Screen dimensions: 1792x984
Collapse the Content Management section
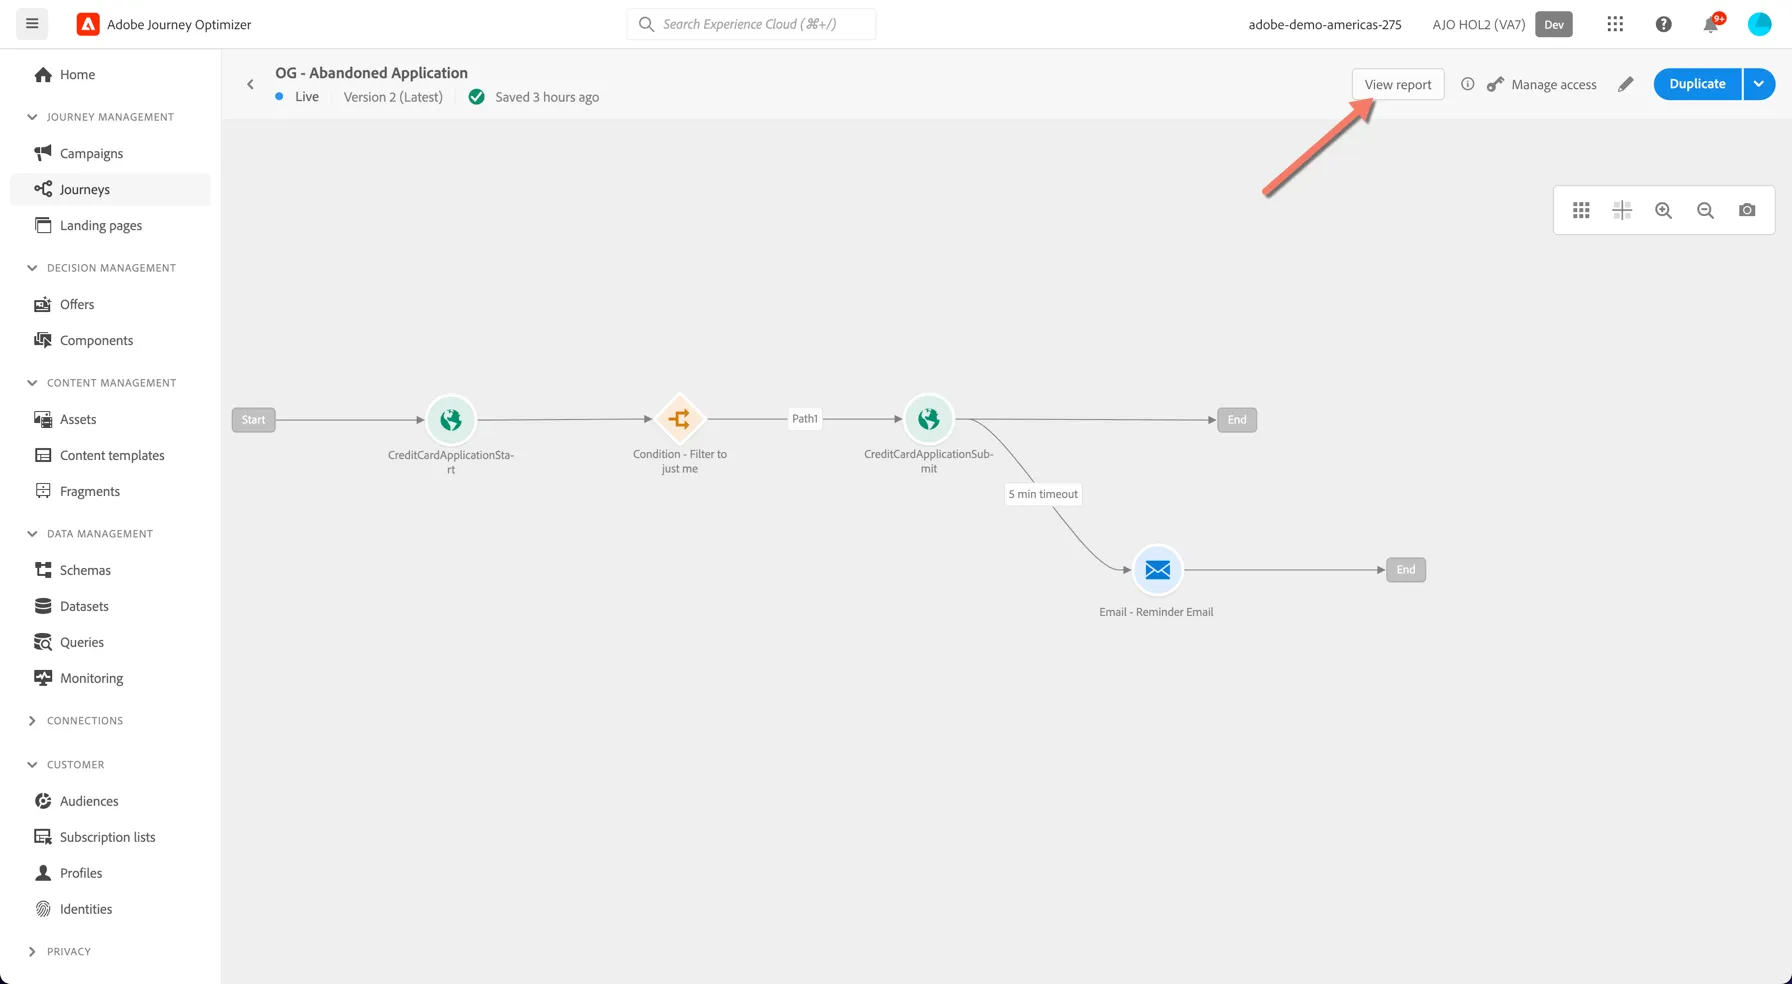coord(32,383)
